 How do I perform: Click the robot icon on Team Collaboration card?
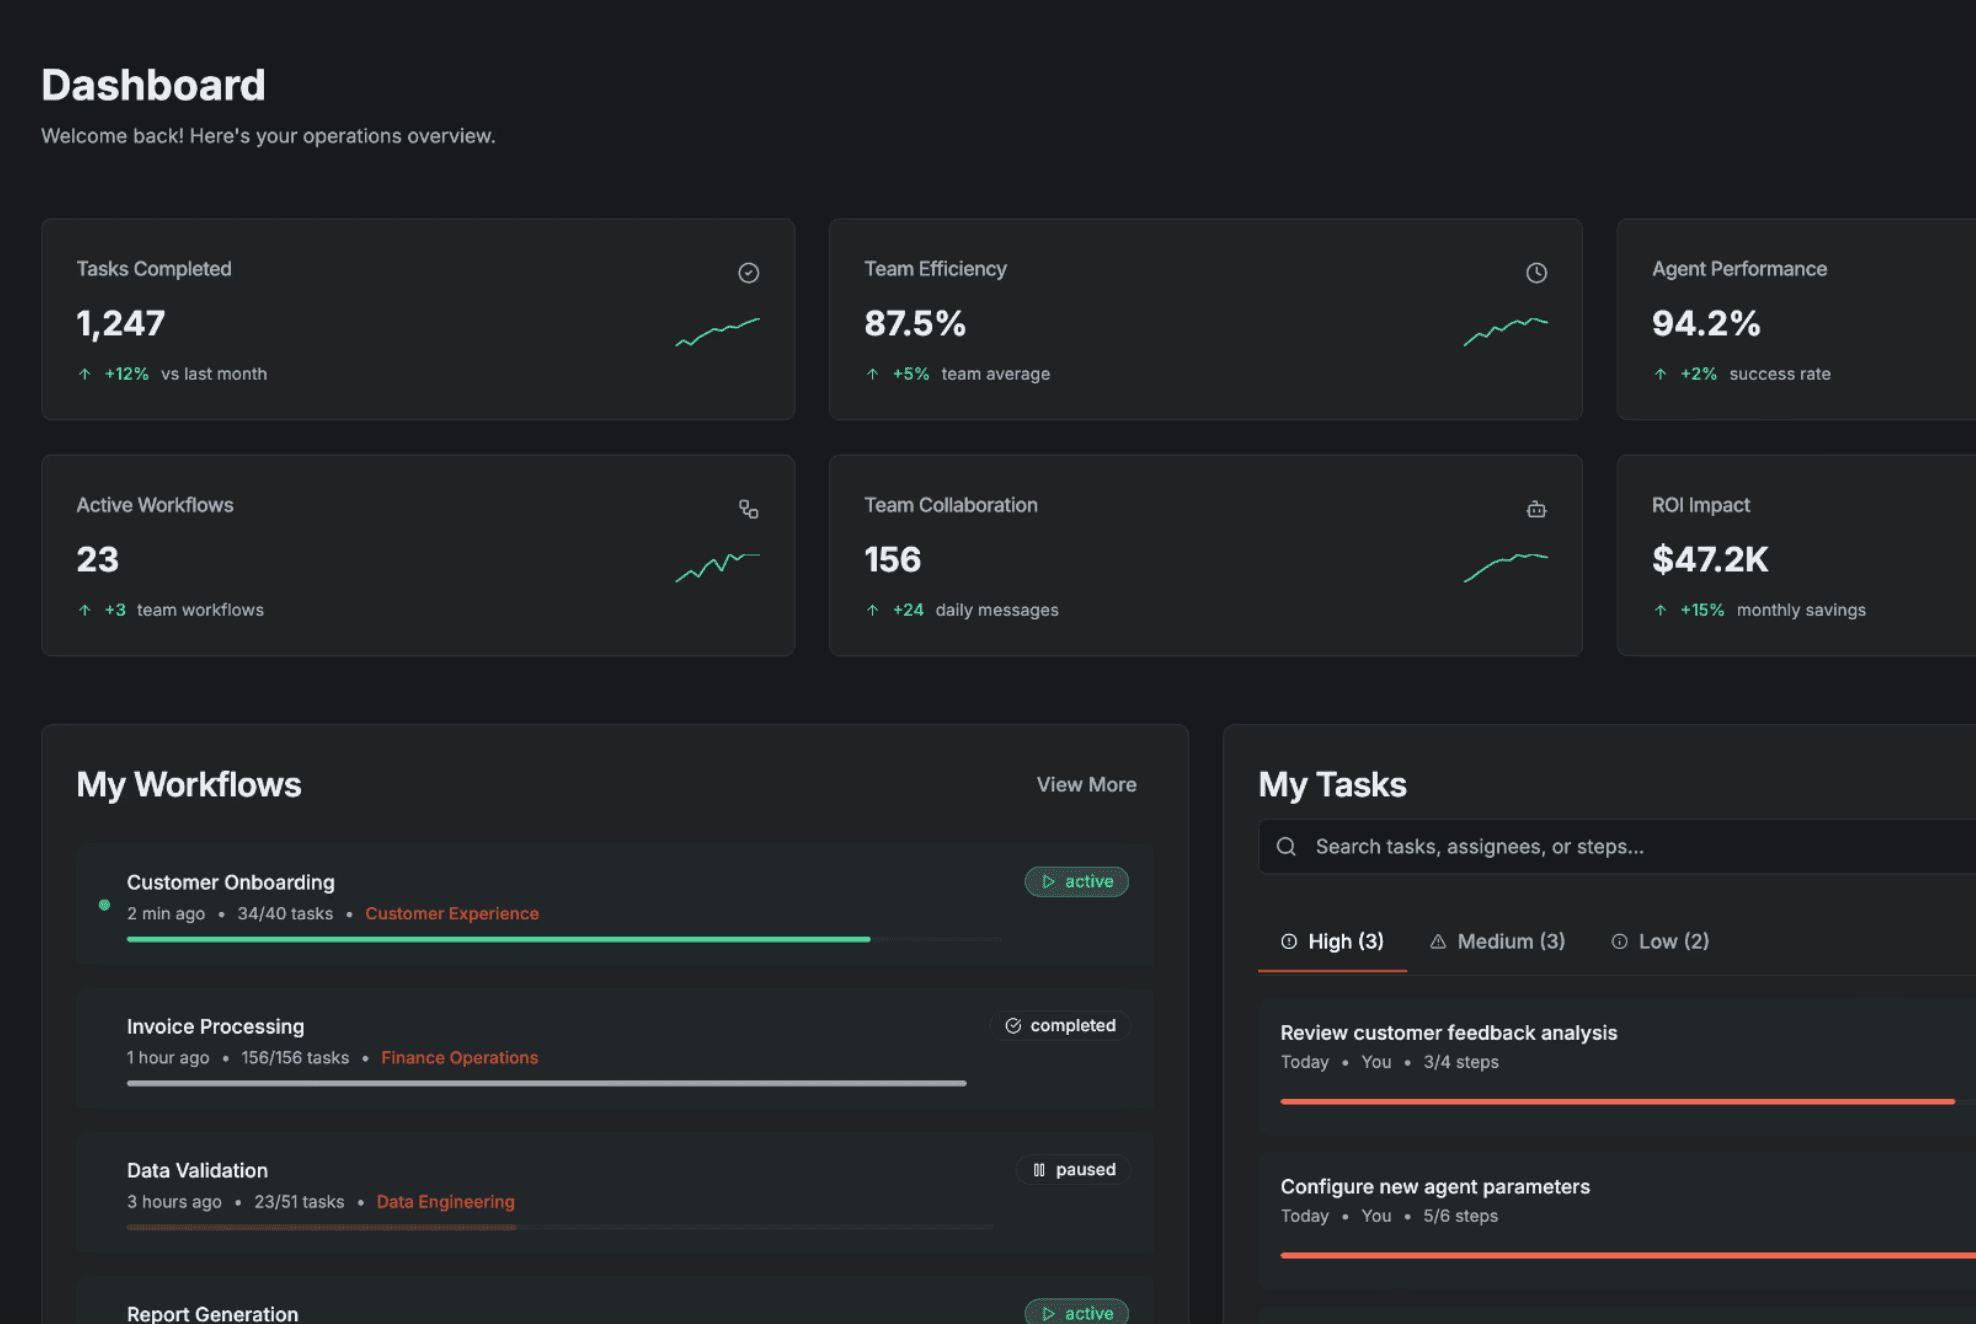point(1536,509)
